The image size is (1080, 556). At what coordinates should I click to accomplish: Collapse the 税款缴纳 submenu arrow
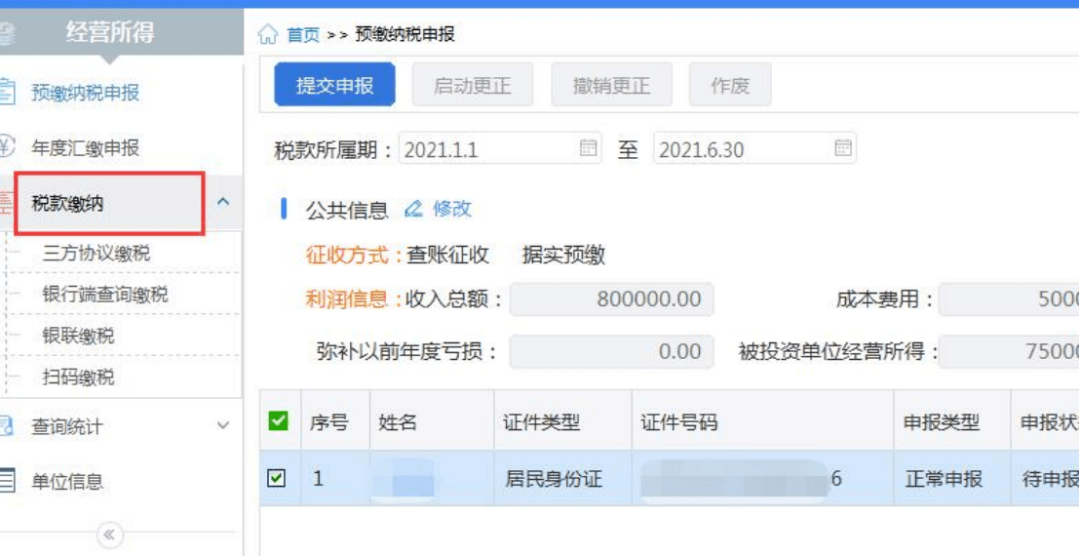click(x=223, y=202)
